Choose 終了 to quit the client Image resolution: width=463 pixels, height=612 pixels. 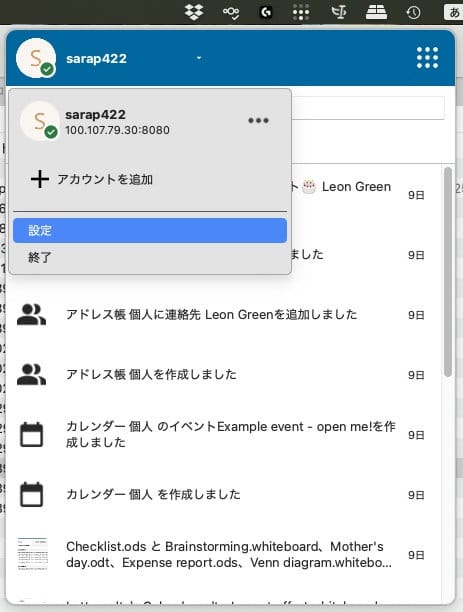point(150,257)
